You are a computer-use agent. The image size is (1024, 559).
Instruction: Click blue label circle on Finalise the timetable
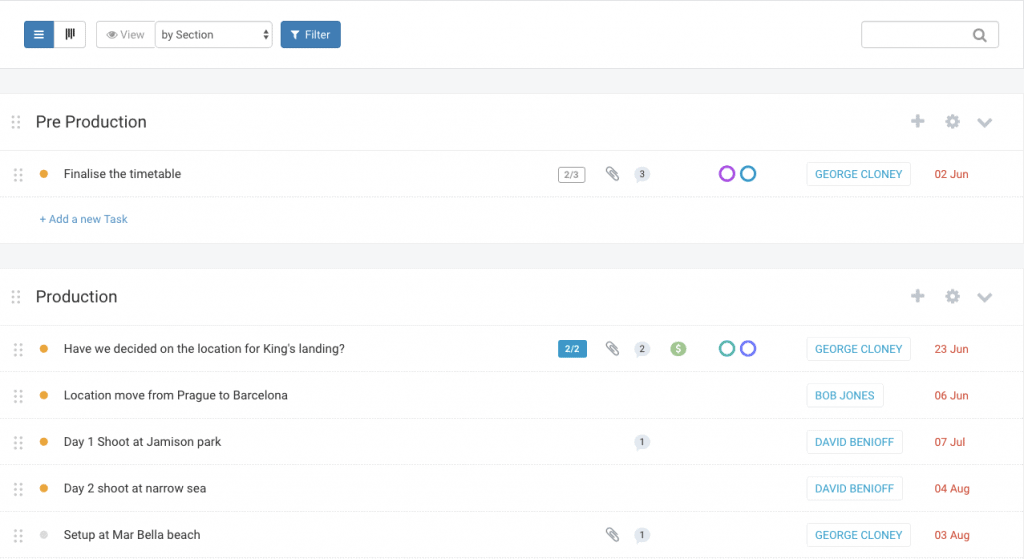tap(748, 174)
